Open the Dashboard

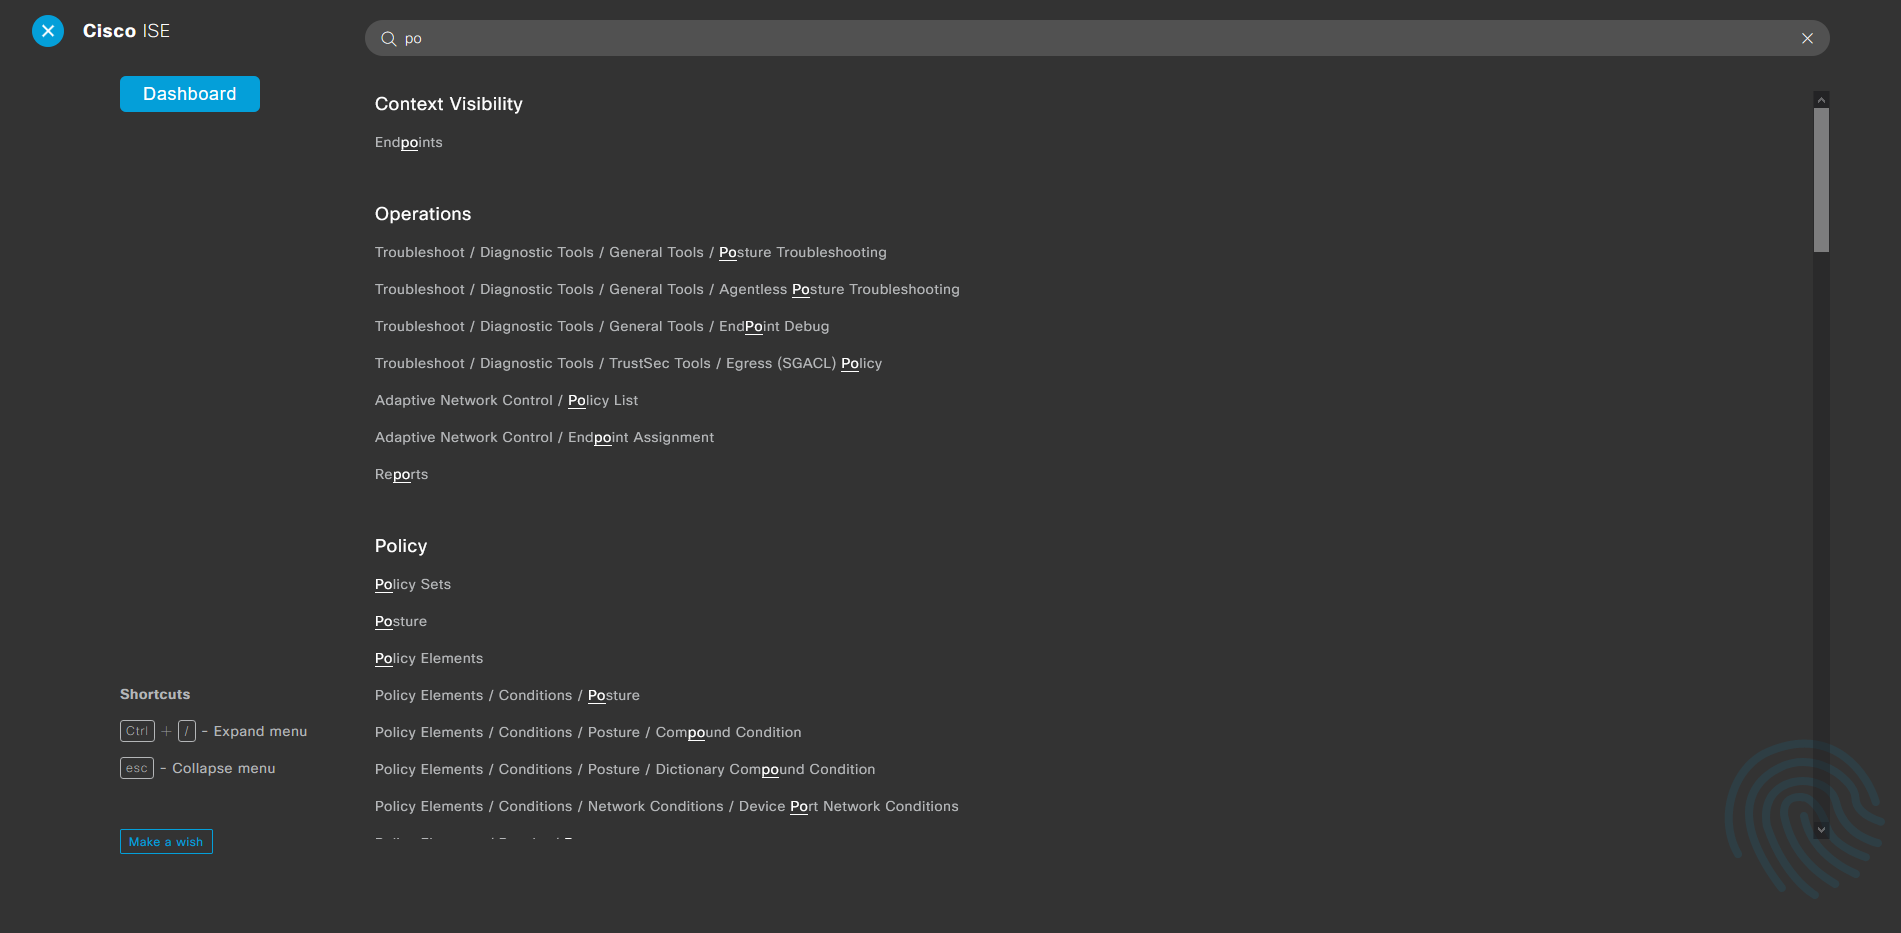pos(190,94)
